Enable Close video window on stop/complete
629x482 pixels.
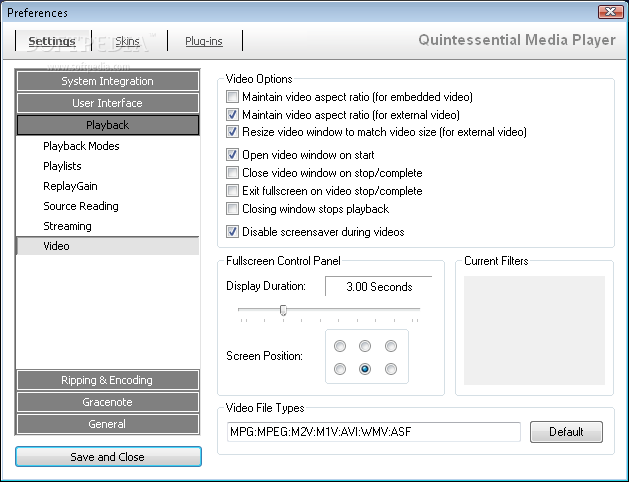pos(232,173)
